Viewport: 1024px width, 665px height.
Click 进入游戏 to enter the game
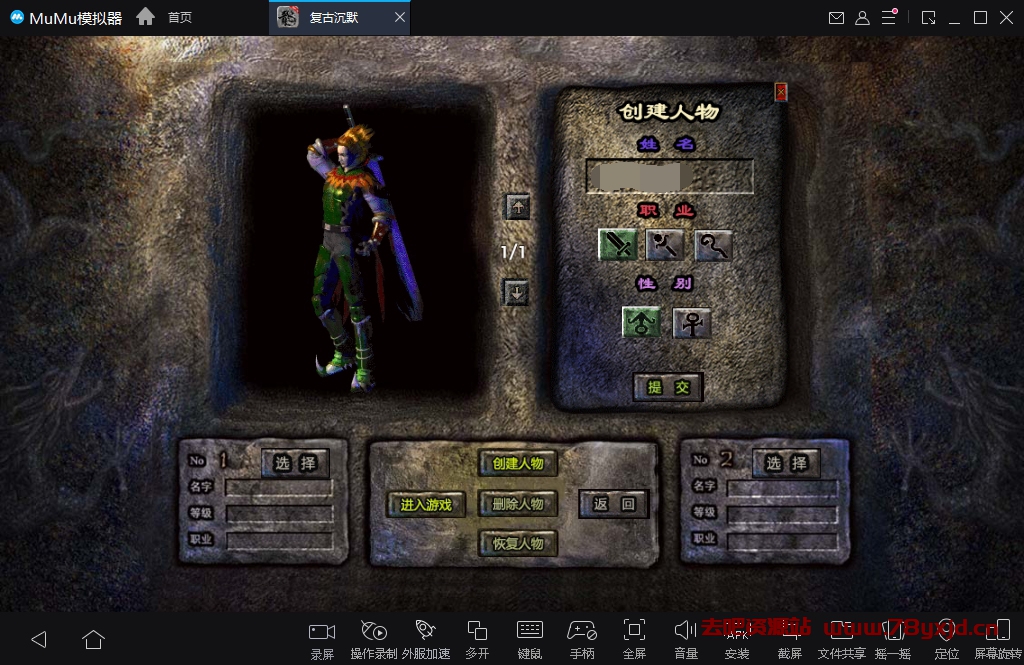pos(426,504)
